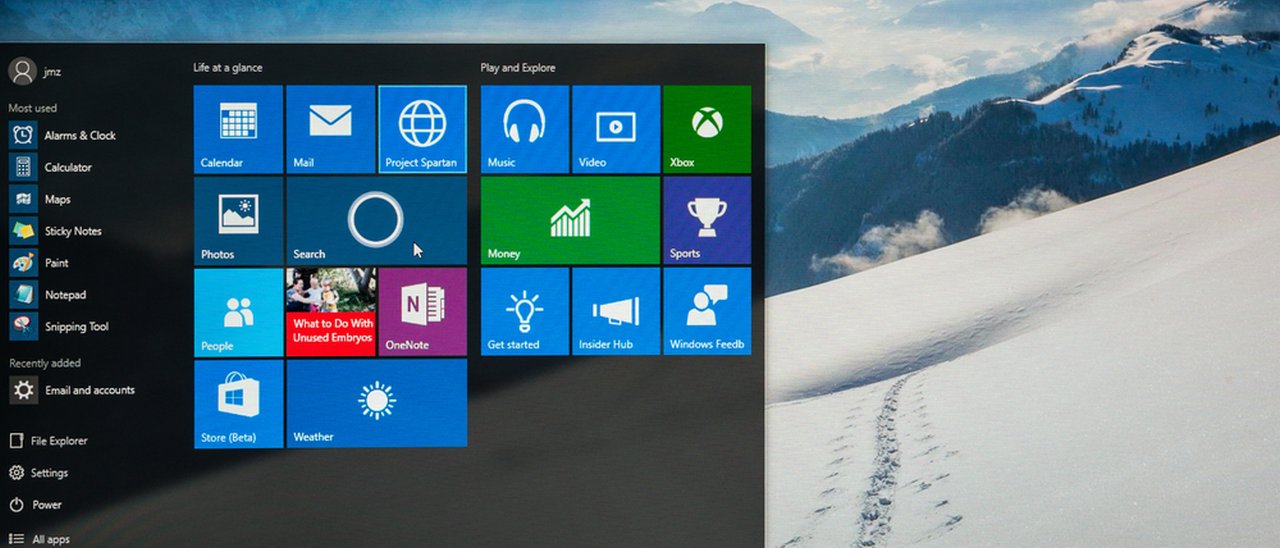Click the Power option

[35, 505]
